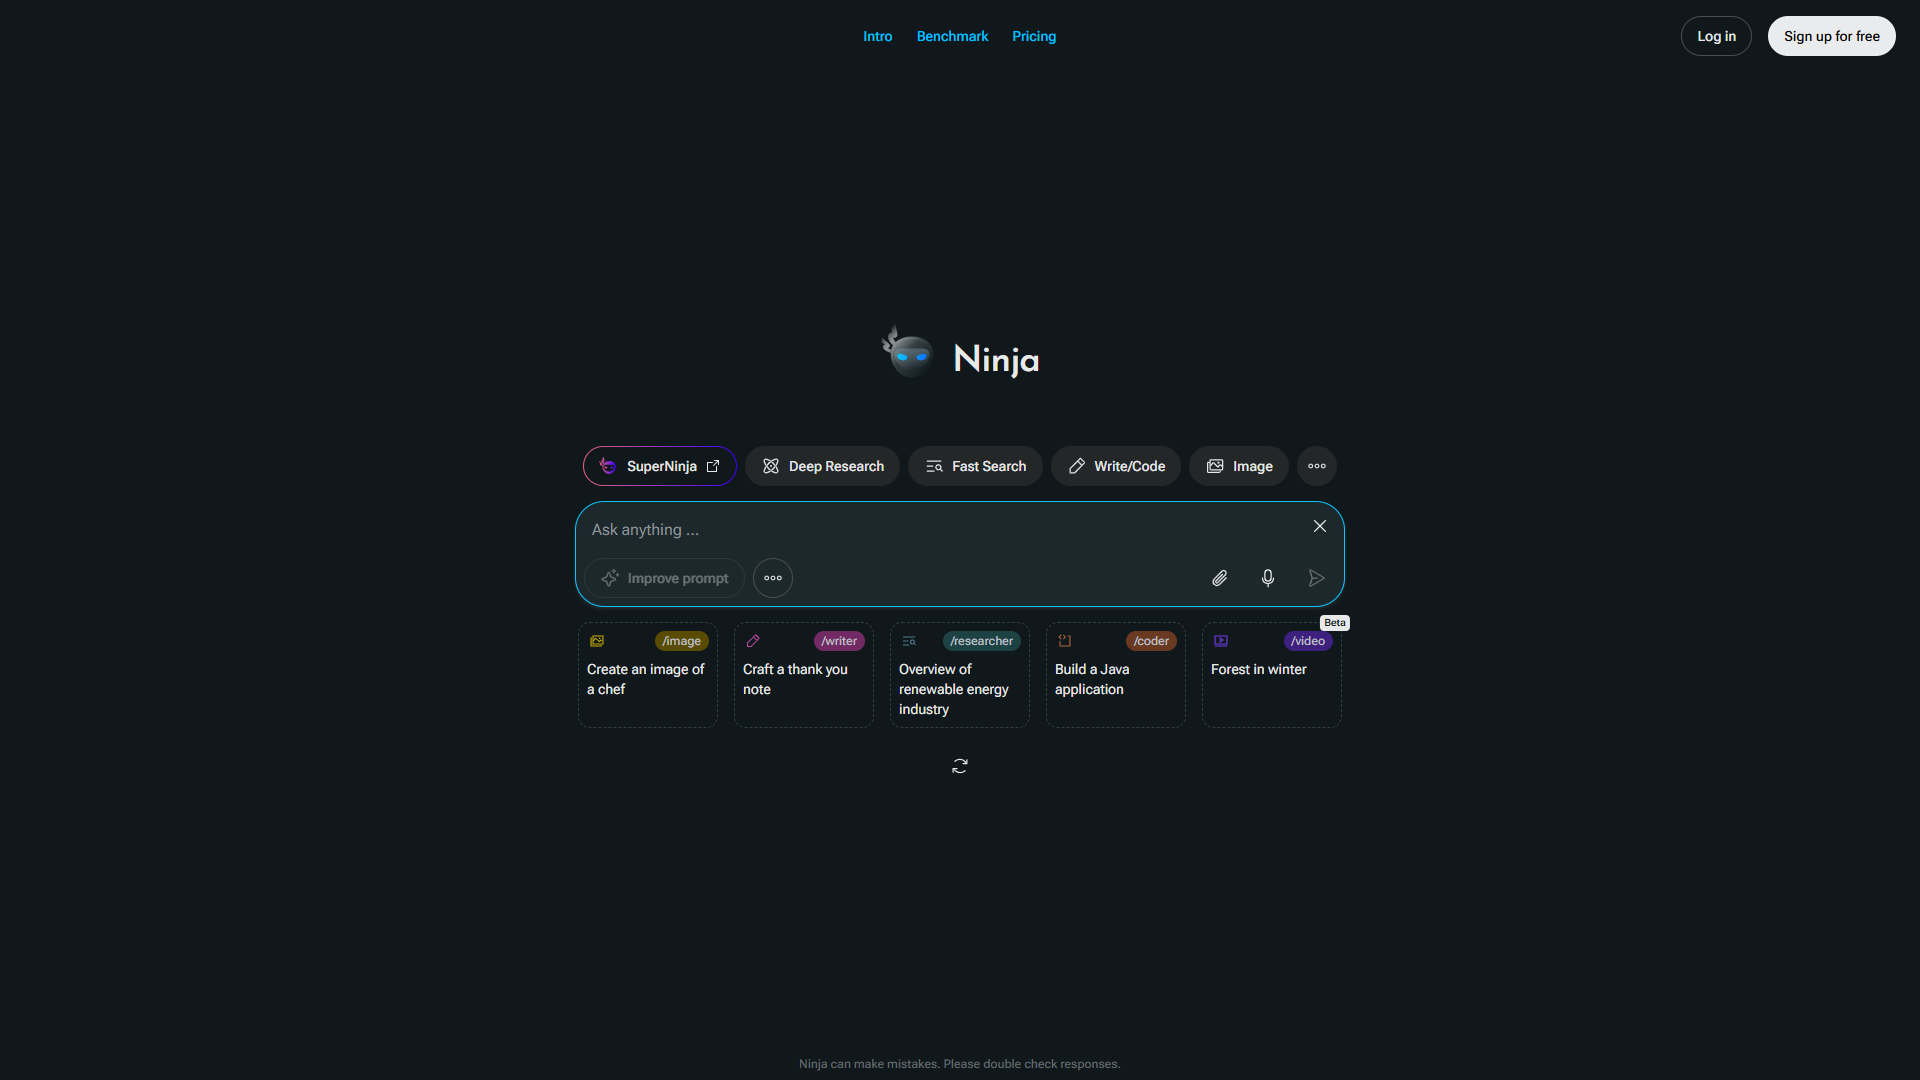Send the prompt with the arrow icon

pyautogui.click(x=1316, y=578)
